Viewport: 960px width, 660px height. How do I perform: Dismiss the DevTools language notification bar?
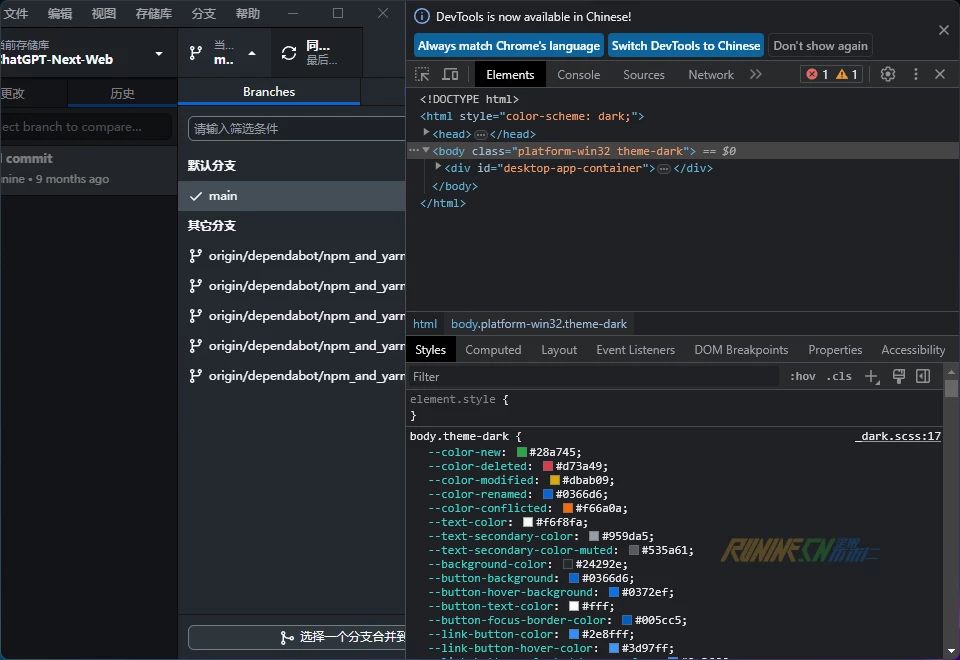943,31
